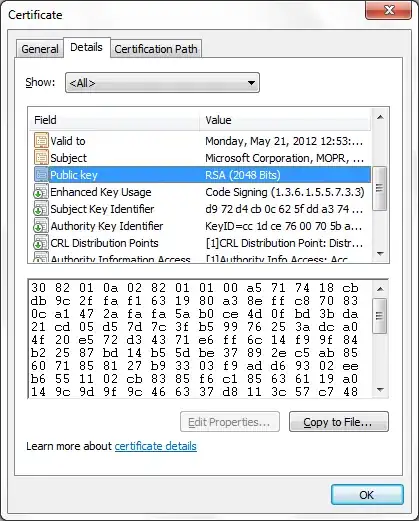Sort by the Value column header

(285, 120)
